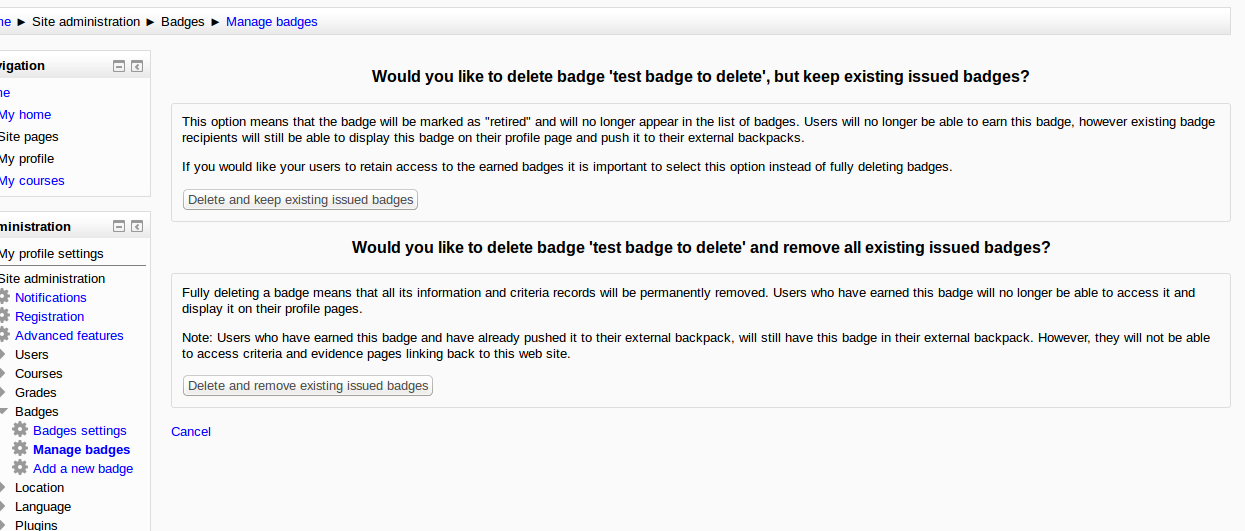Hide the Navigation block with the minus icon
This screenshot has width=1245, height=531.
click(x=119, y=66)
